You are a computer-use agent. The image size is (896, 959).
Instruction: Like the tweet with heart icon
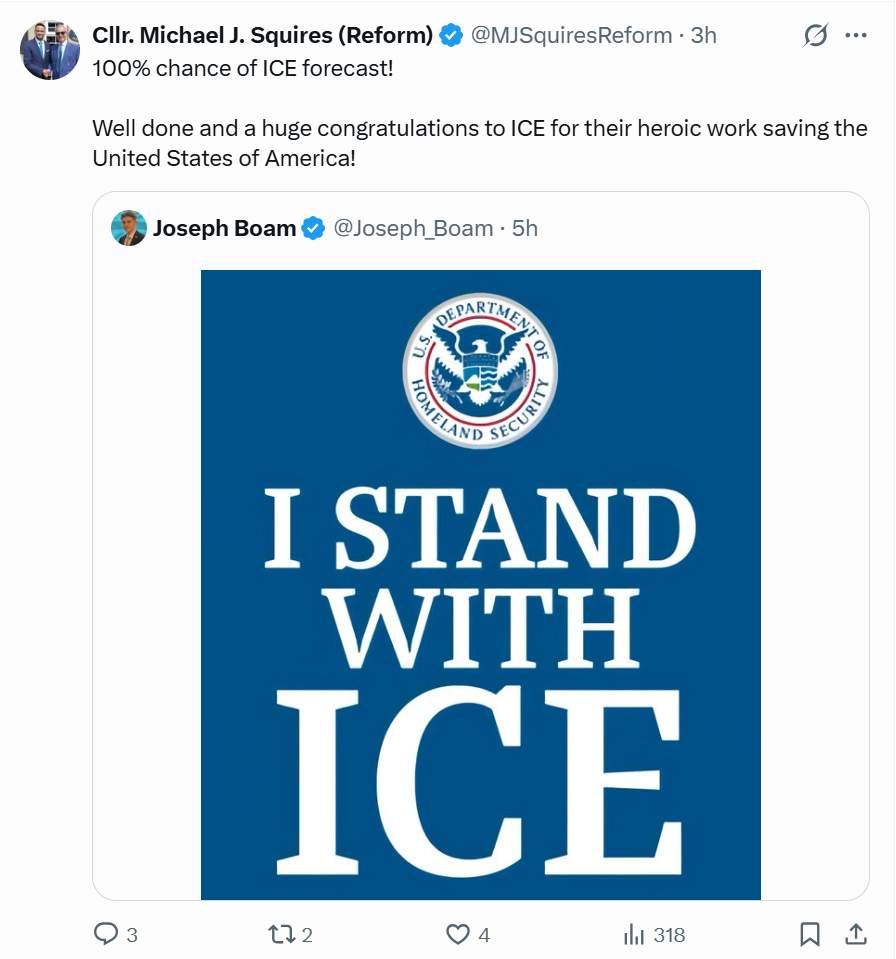pos(457,934)
